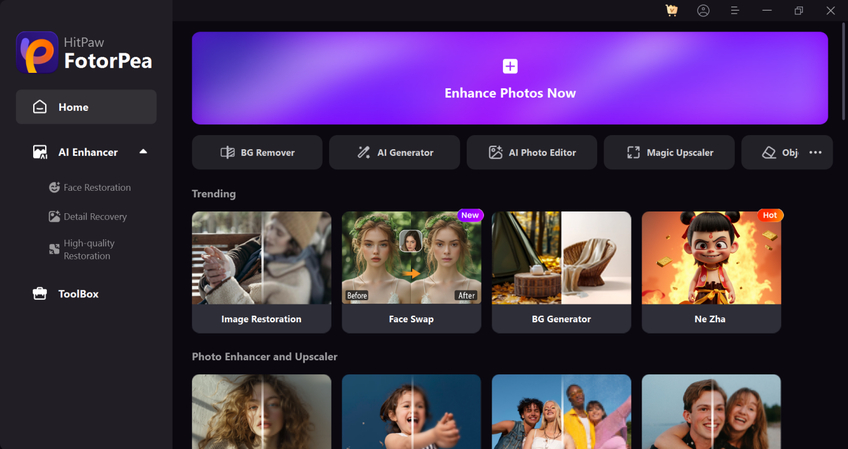Select the Detail Recovery sidebar item

pyautogui.click(x=88, y=216)
